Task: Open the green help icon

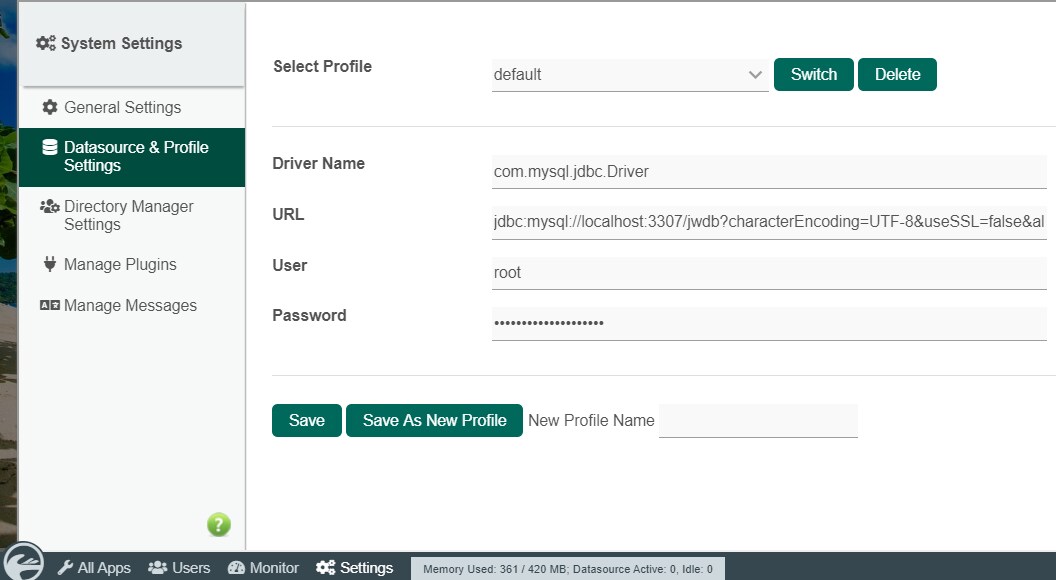Action: tap(218, 524)
